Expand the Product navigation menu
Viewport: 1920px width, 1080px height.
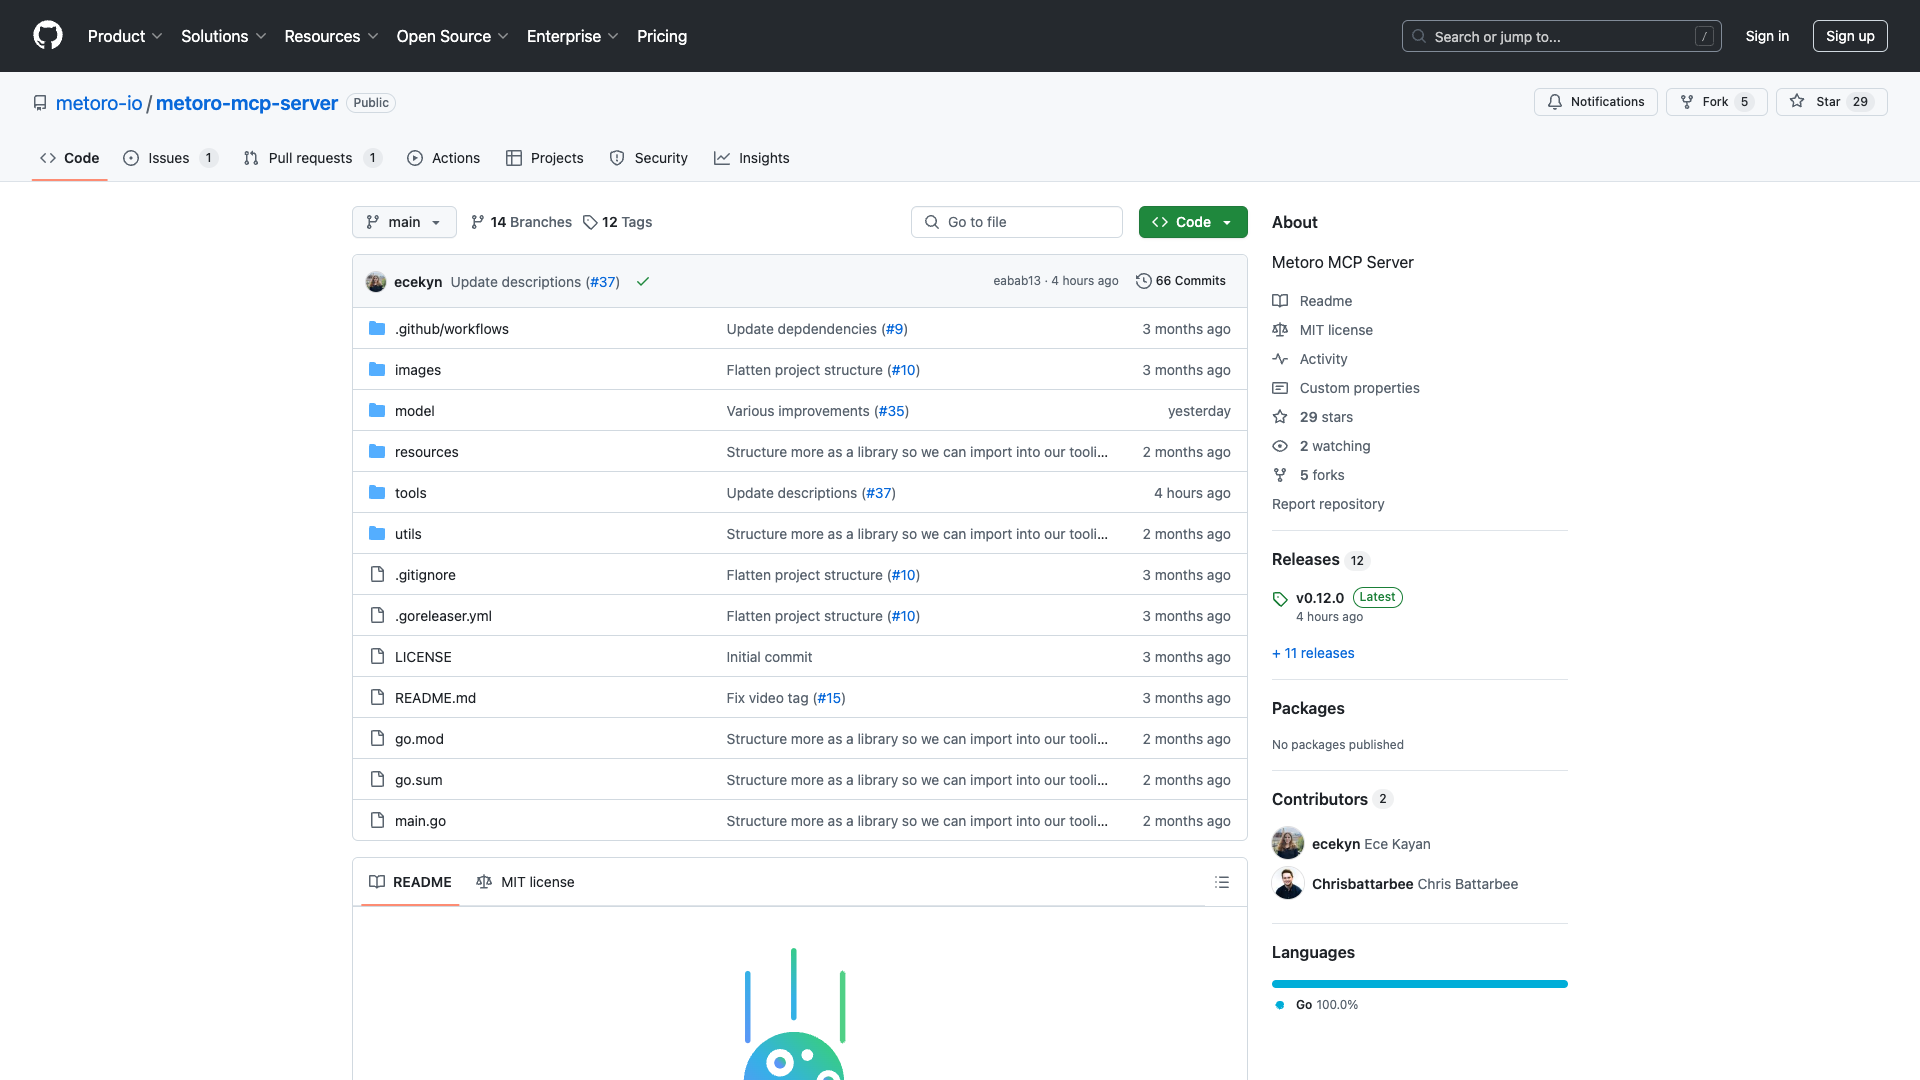125,36
